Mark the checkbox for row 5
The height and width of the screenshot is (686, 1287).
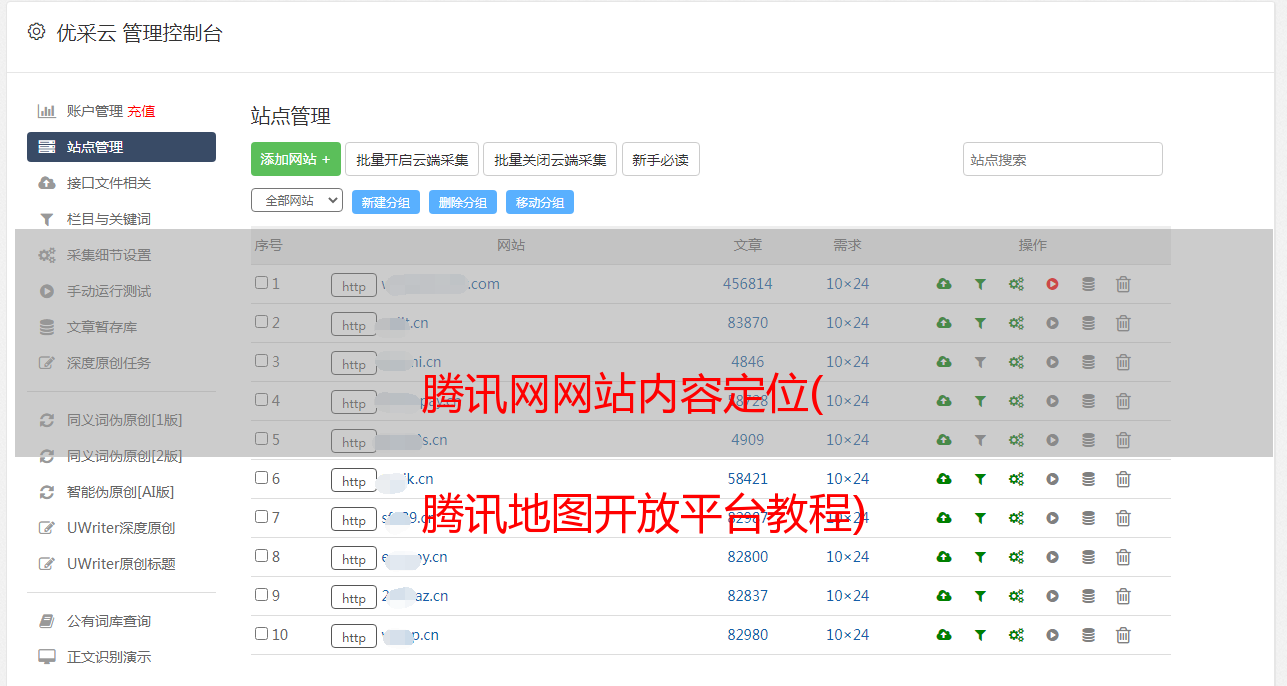pyautogui.click(x=262, y=439)
